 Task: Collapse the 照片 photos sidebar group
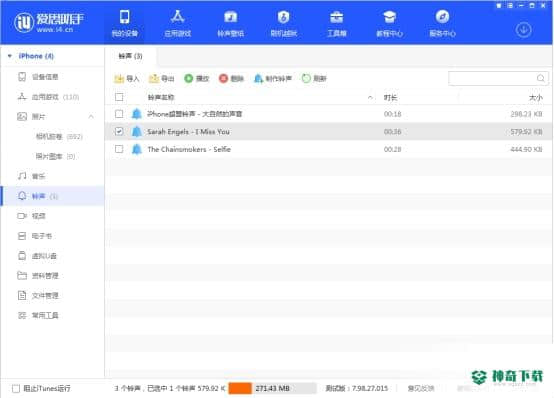pyautogui.click(x=91, y=116)
